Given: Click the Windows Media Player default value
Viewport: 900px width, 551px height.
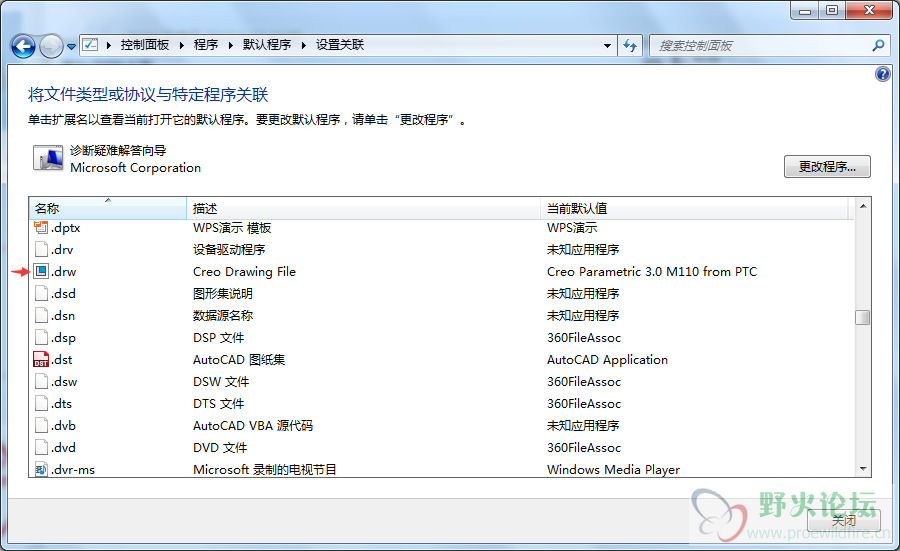Looking at the screenshot, I should coord(613,469).
